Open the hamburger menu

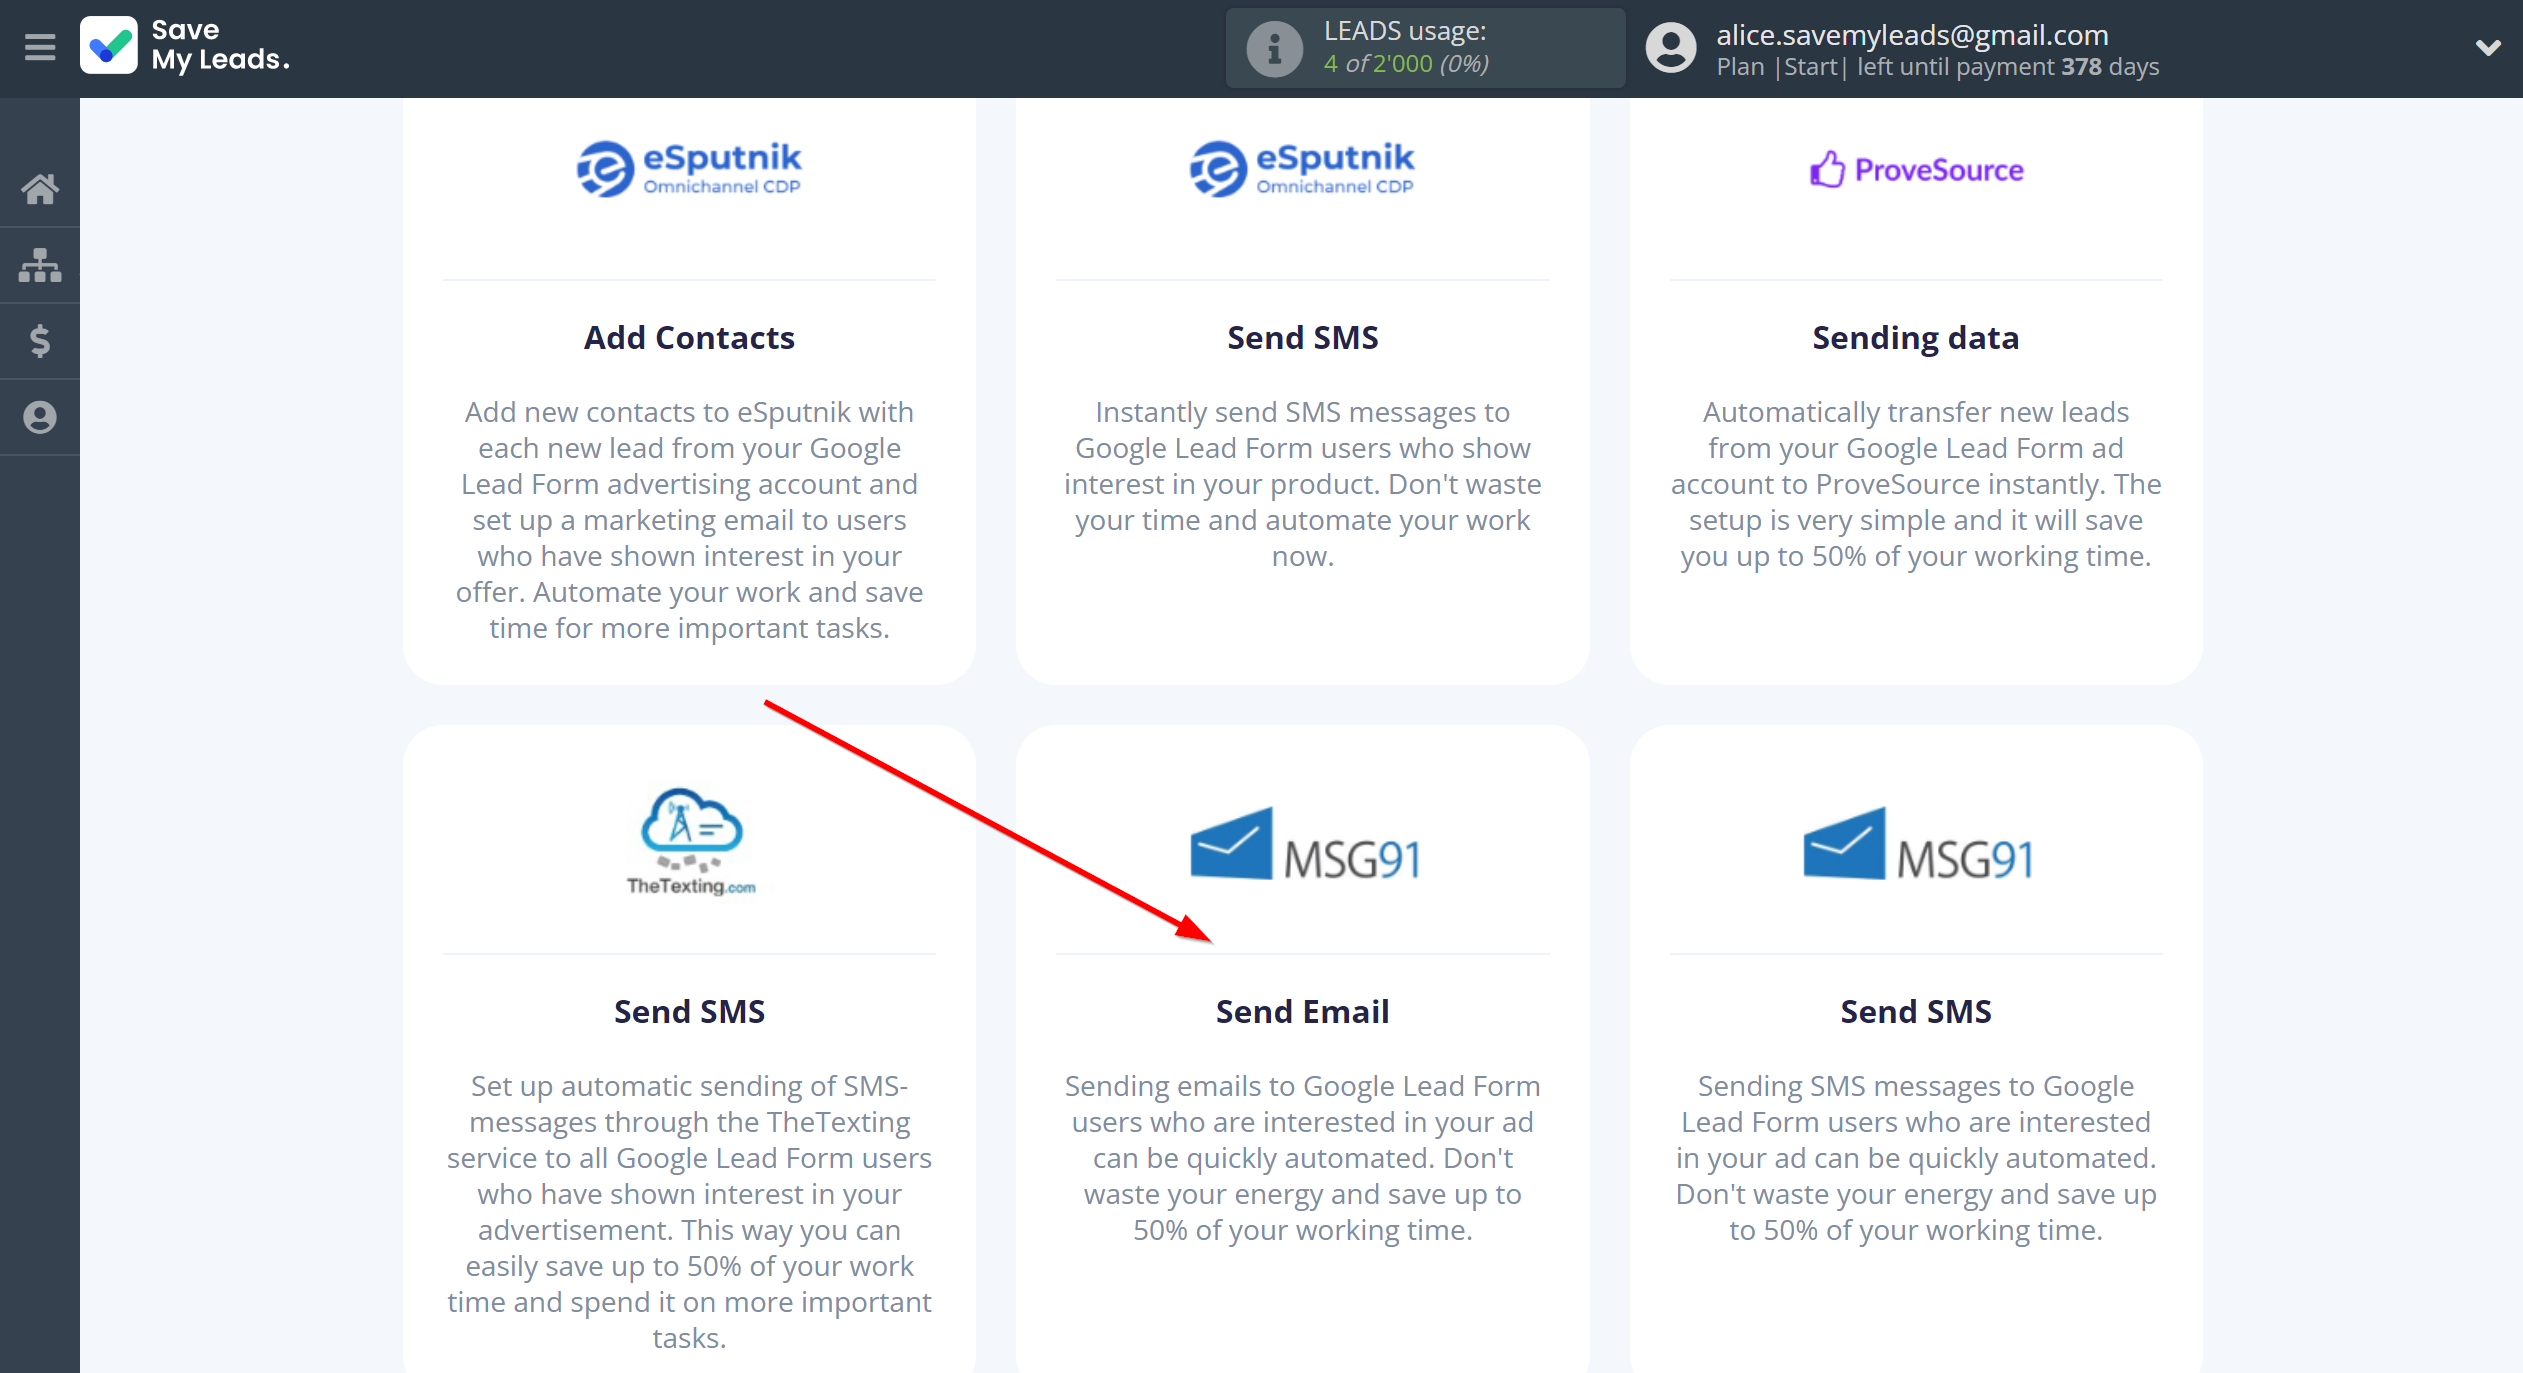(x=40, y=47)
